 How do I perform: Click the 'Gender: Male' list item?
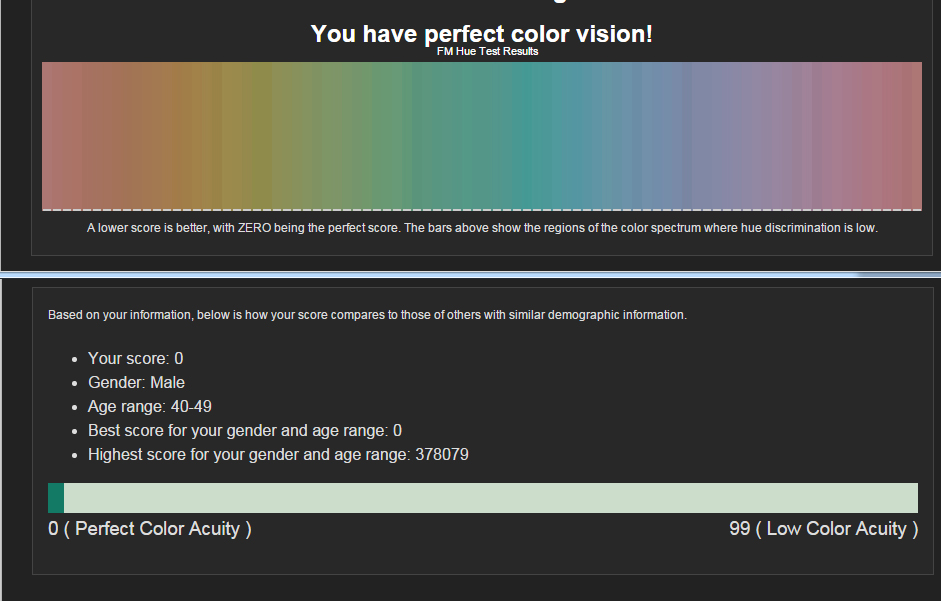[x=136, y=382]
